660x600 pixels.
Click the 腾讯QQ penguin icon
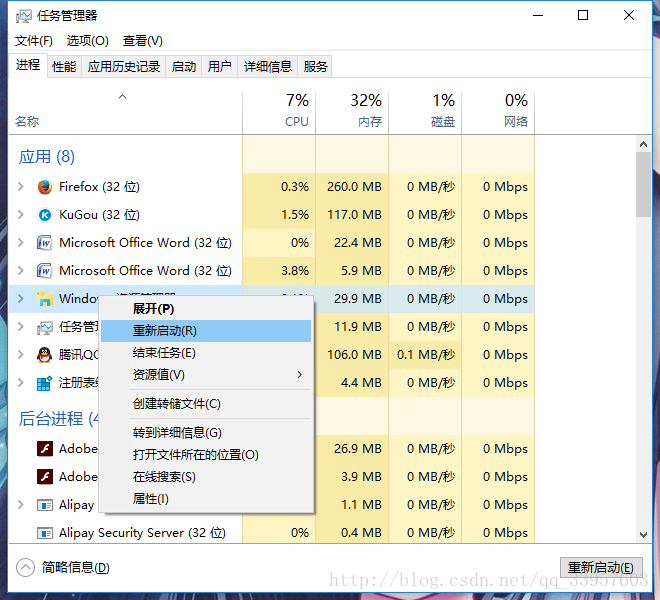pos(45,355)
